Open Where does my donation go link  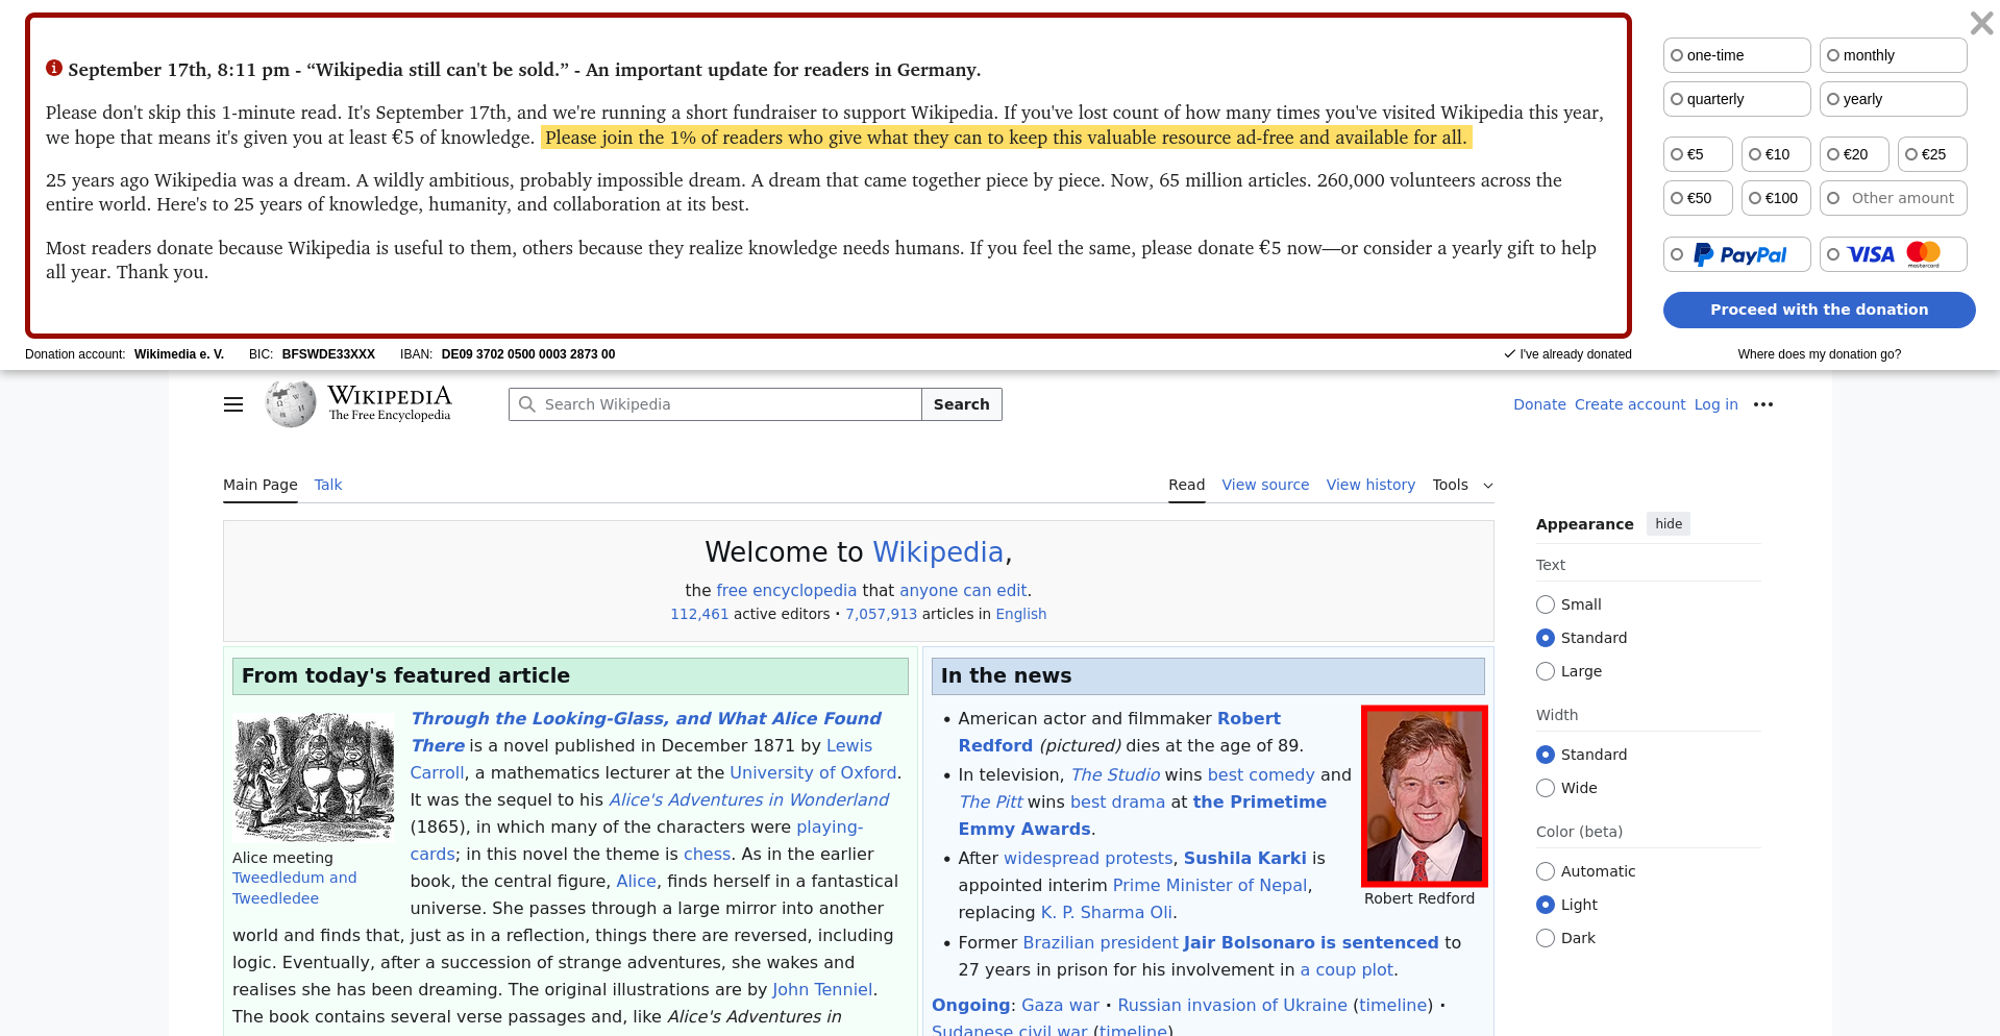pos(1819,354)
